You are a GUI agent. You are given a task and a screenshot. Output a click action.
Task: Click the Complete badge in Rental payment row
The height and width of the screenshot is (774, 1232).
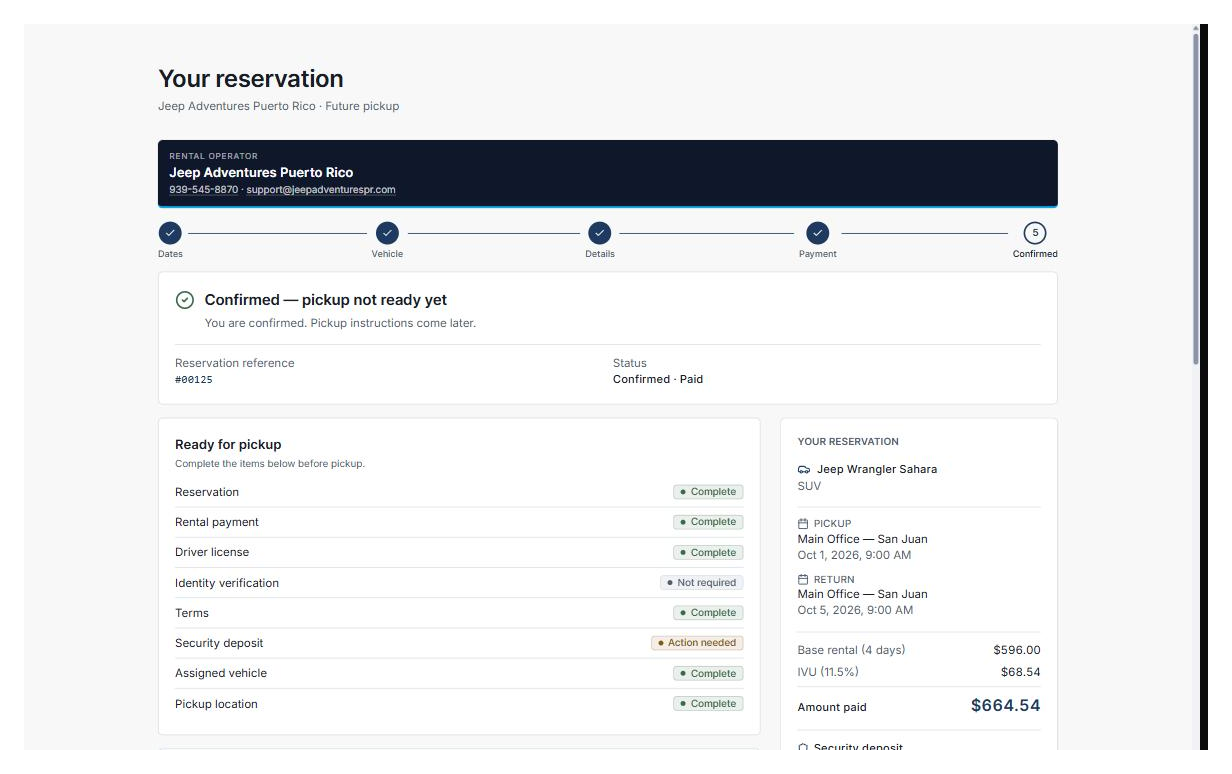click(708, 522)
